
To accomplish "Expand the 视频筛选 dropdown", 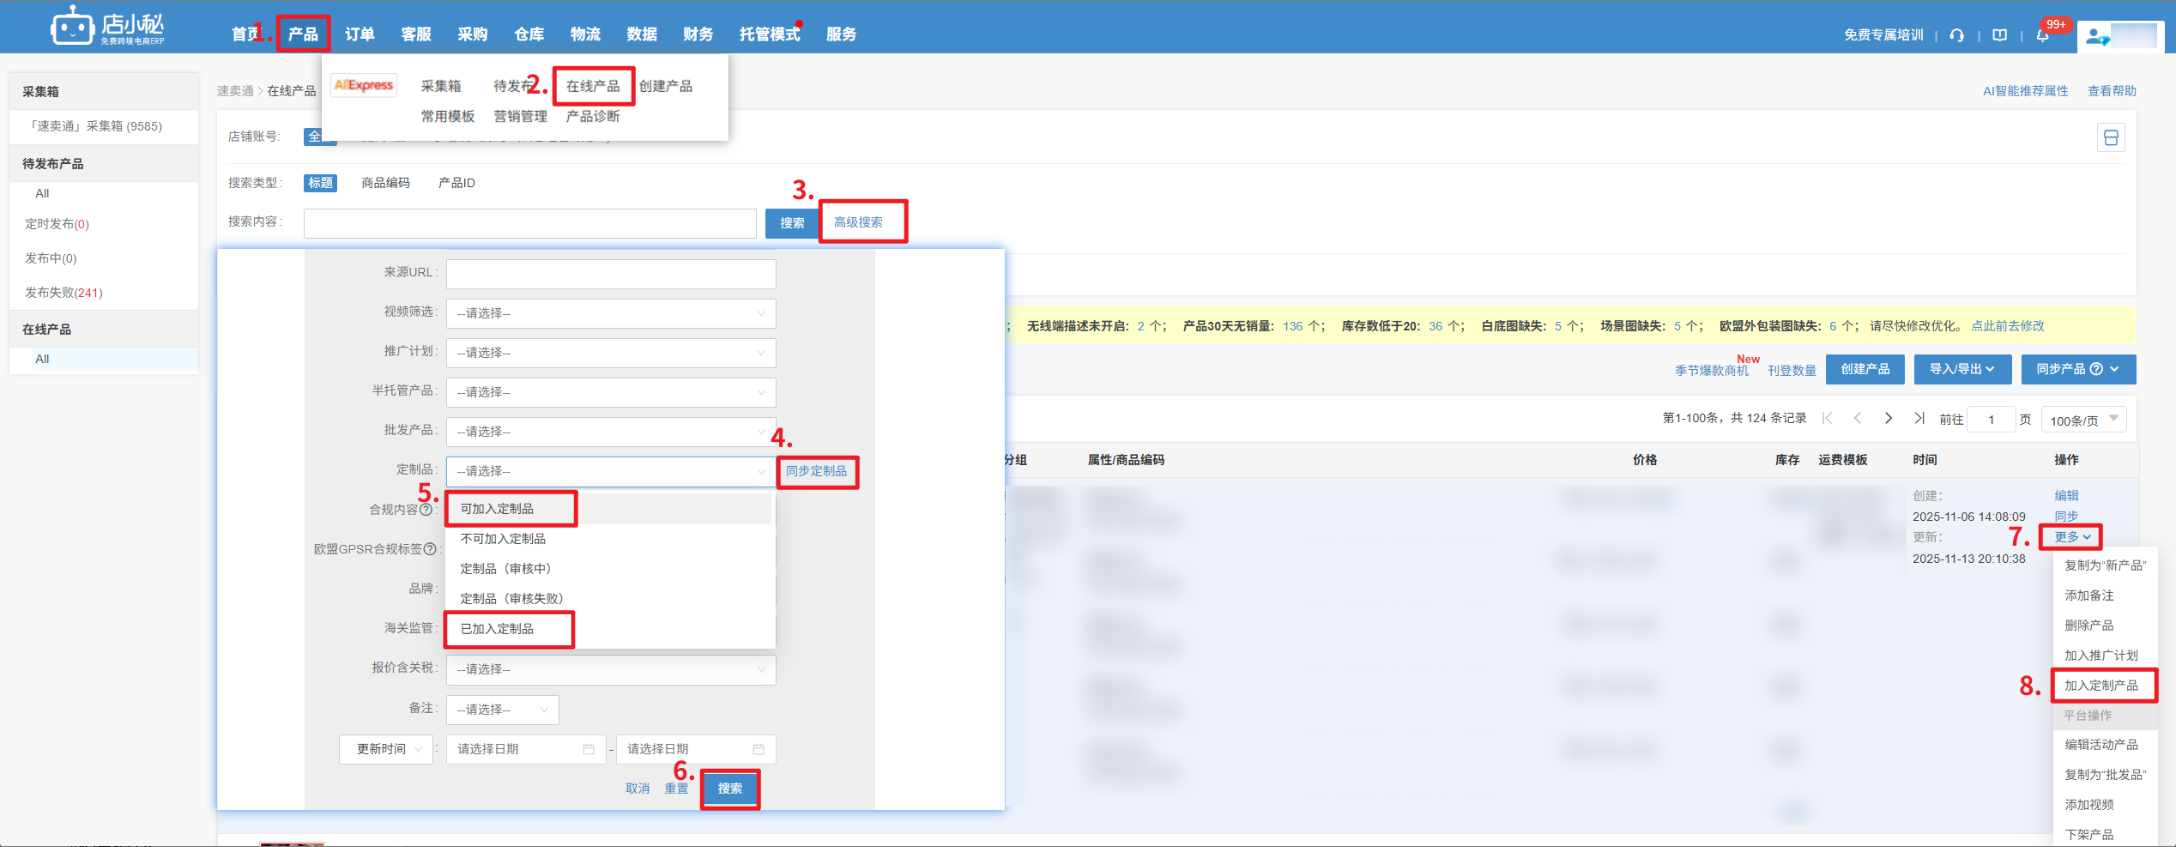I will tap(610, 313).
